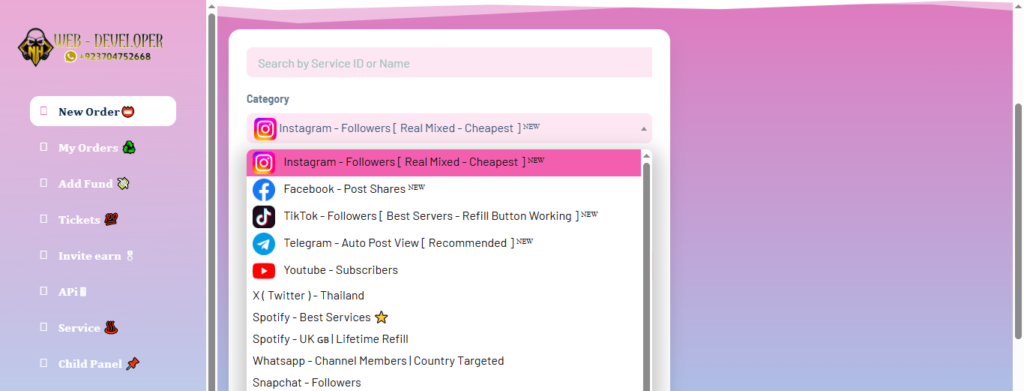
Task: Click the WhatsApp icon beside phone number
Action: (x=71, y=57)
